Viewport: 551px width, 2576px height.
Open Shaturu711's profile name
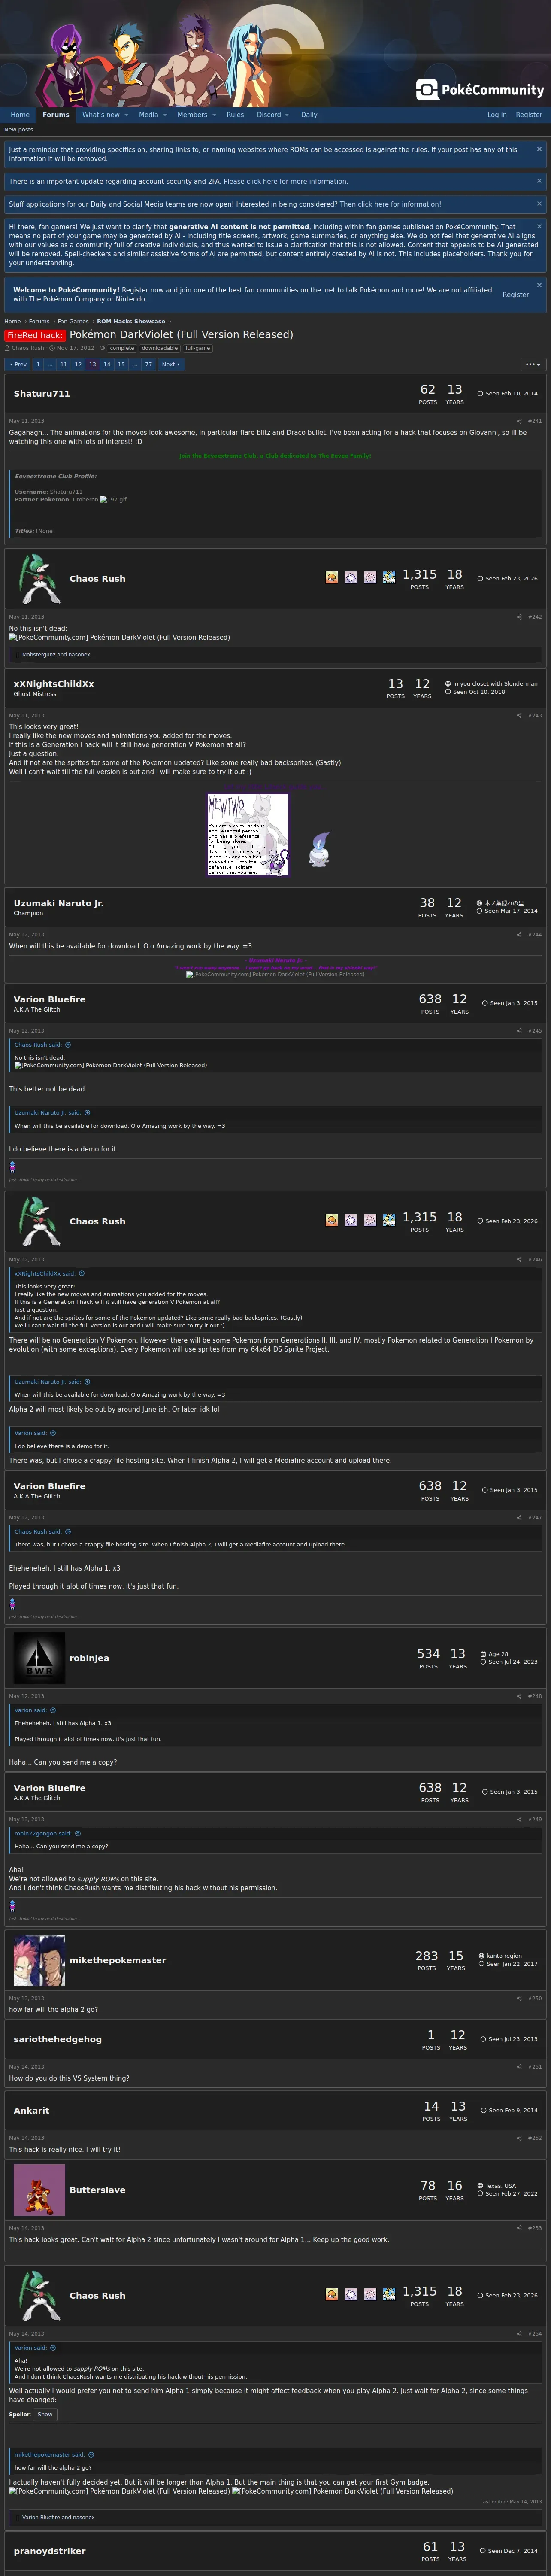42,394
